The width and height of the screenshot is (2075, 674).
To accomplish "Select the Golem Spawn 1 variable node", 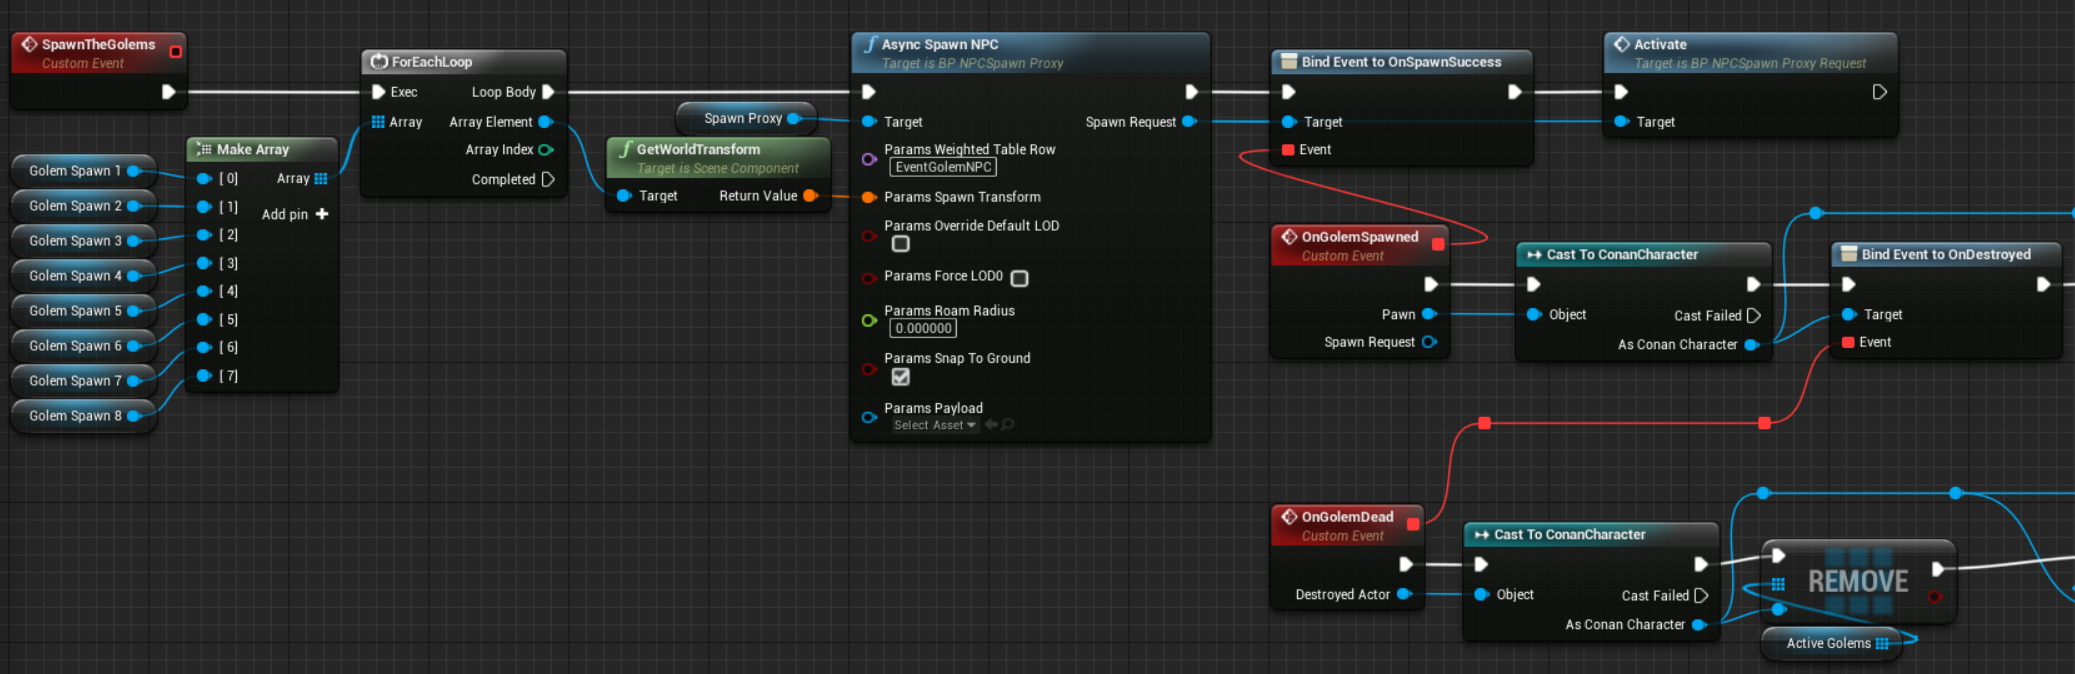I will point(75,171).
